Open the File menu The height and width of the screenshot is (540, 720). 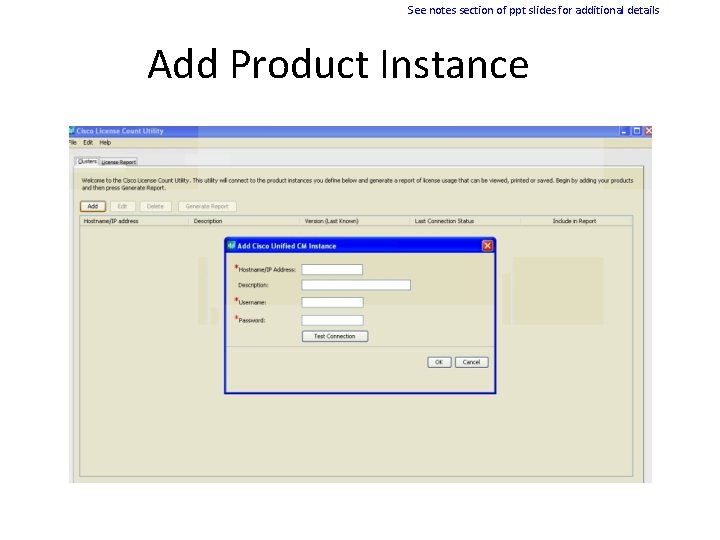(x=73, y=142)
